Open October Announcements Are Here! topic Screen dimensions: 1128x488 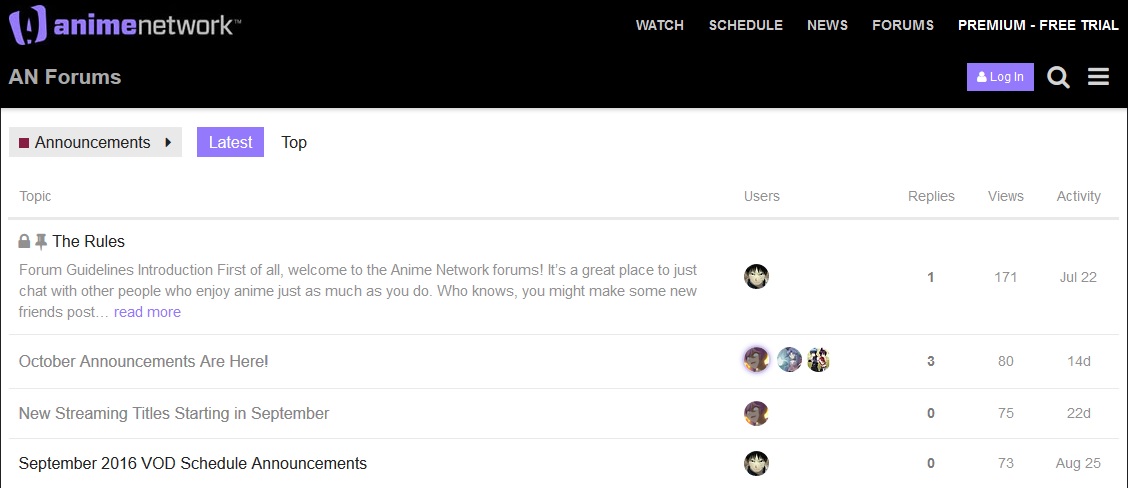point(144,361)
